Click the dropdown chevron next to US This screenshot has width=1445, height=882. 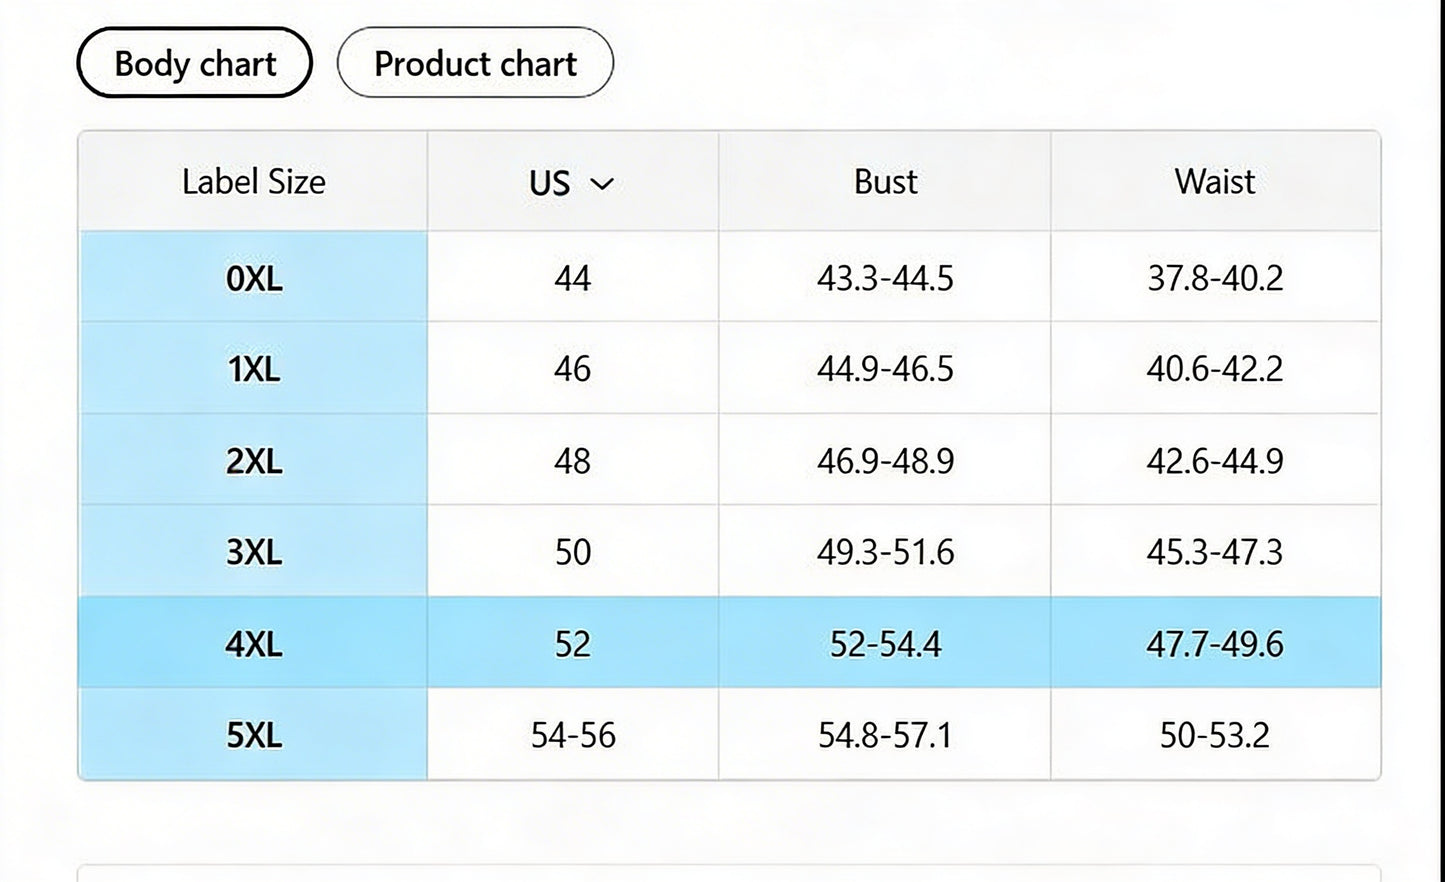(x=602, y=184)
